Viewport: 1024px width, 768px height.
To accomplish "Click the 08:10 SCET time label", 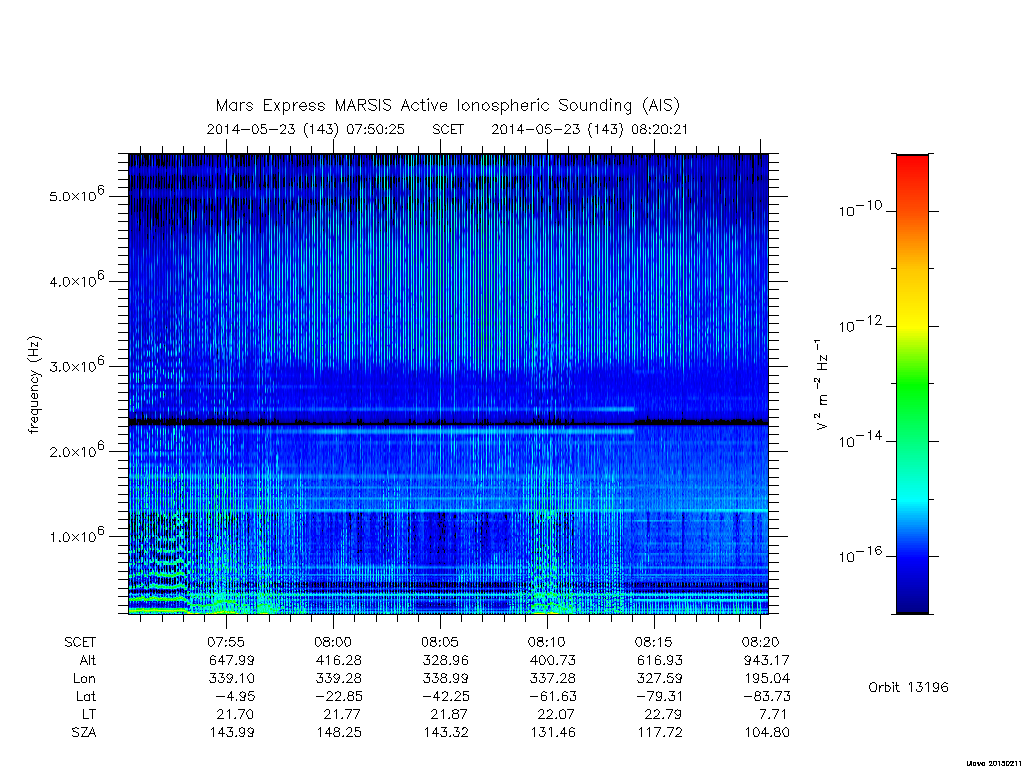I will point(547,642).
